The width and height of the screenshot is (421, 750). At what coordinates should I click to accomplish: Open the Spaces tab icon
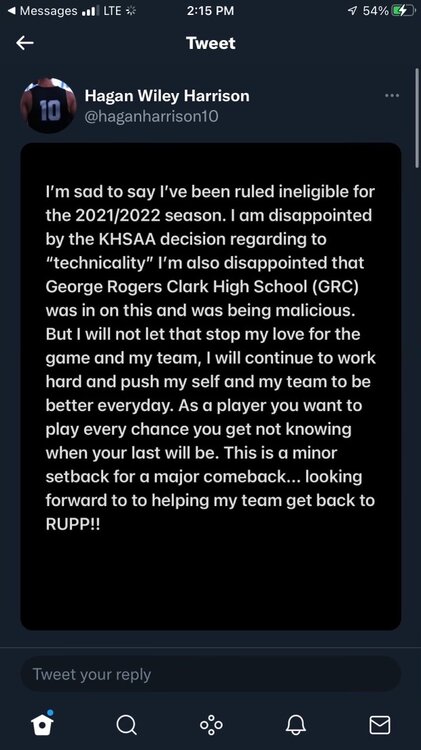[x=211, y=725]
